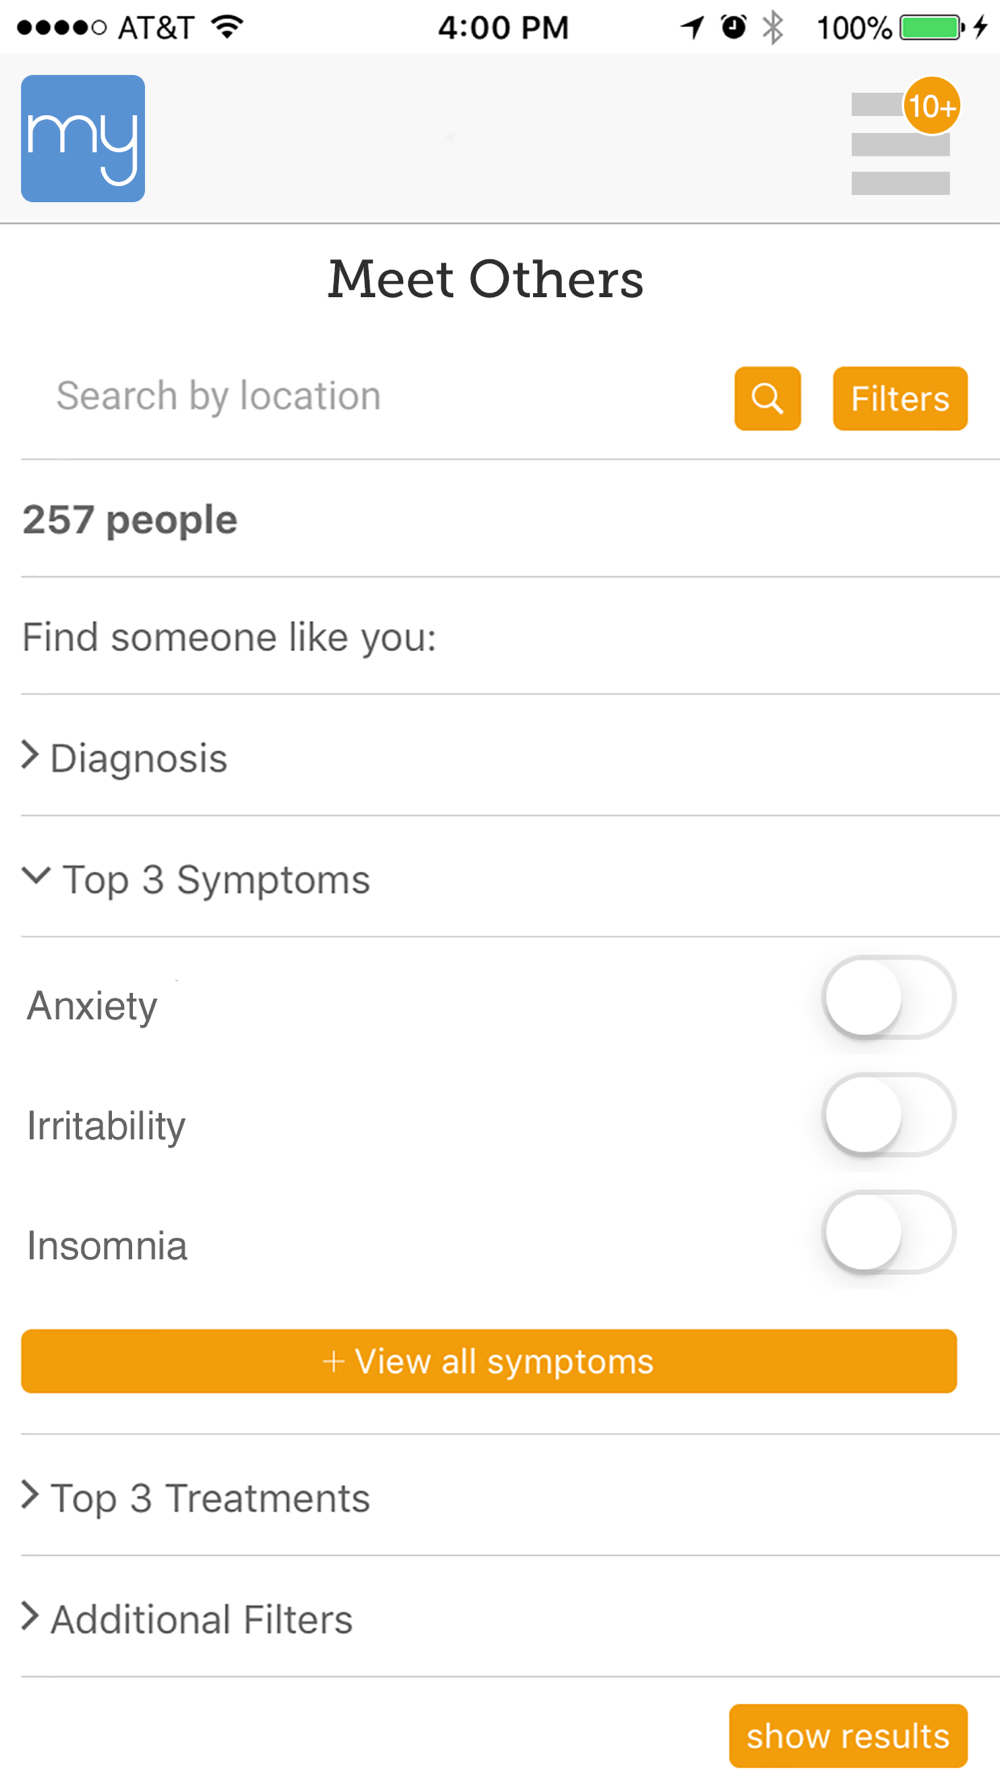The width and height of the screenshot is (1000, 1778).
Task: Tap the alarm clock status icon
Action: 734,27
